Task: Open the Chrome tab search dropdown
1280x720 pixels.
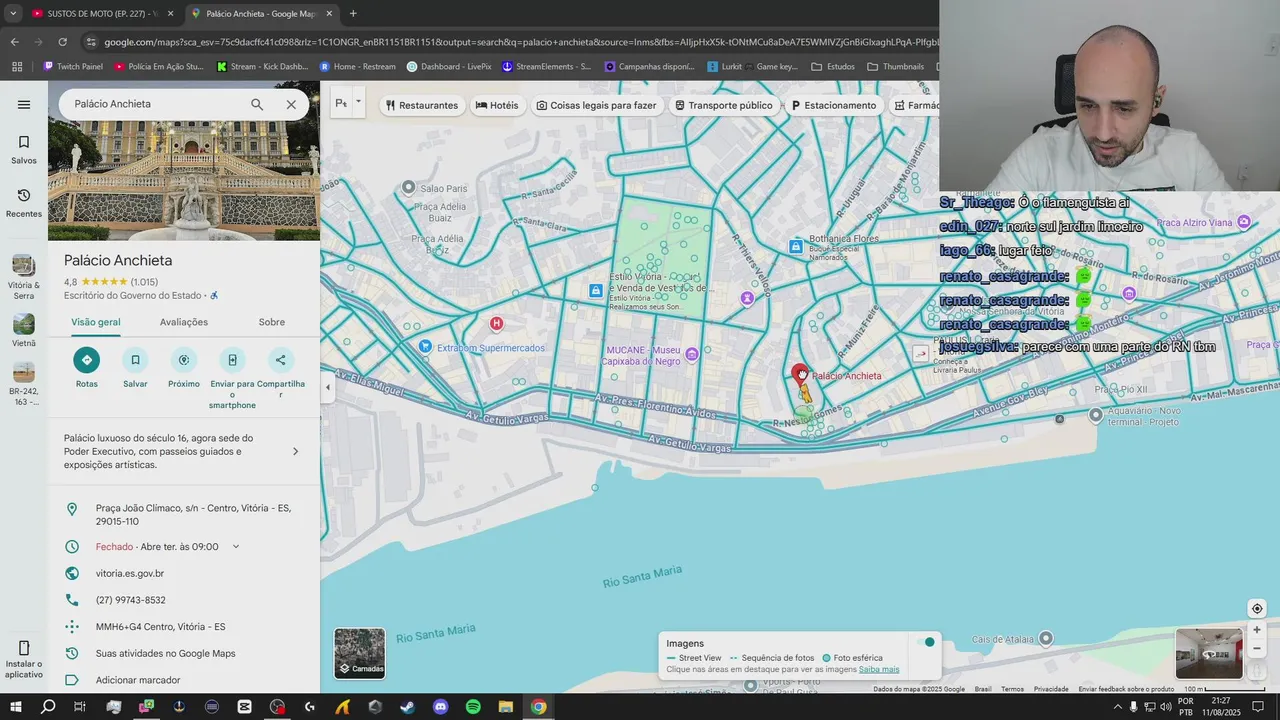Action: pyautogui.click(x=12, y=14)
